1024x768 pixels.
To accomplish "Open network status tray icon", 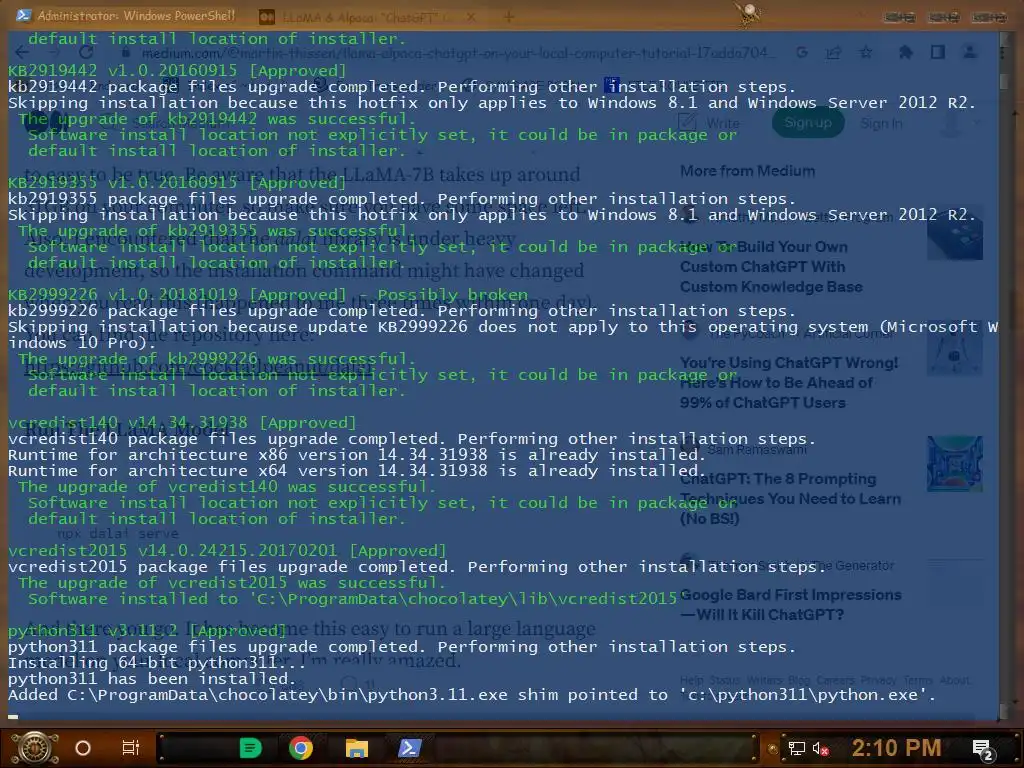I will pyautogui.click(x=796, y=748).
